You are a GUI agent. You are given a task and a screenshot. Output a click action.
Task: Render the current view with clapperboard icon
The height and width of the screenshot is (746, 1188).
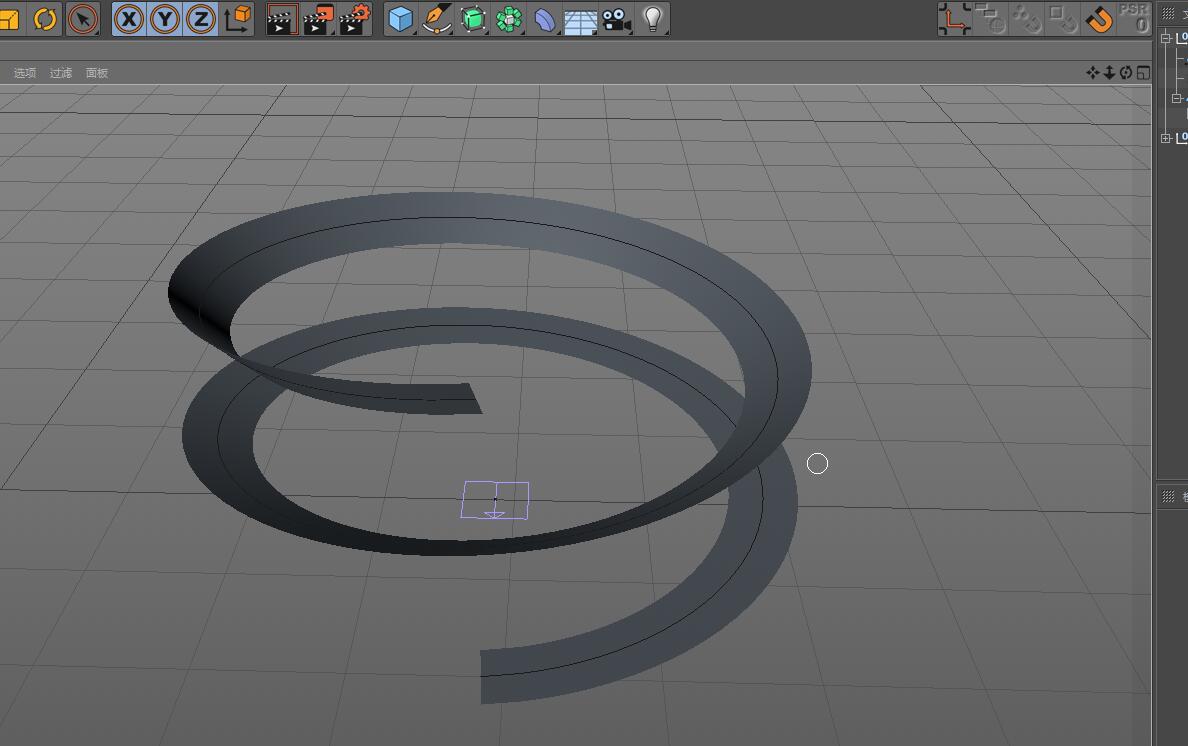[x=282, y=19]
